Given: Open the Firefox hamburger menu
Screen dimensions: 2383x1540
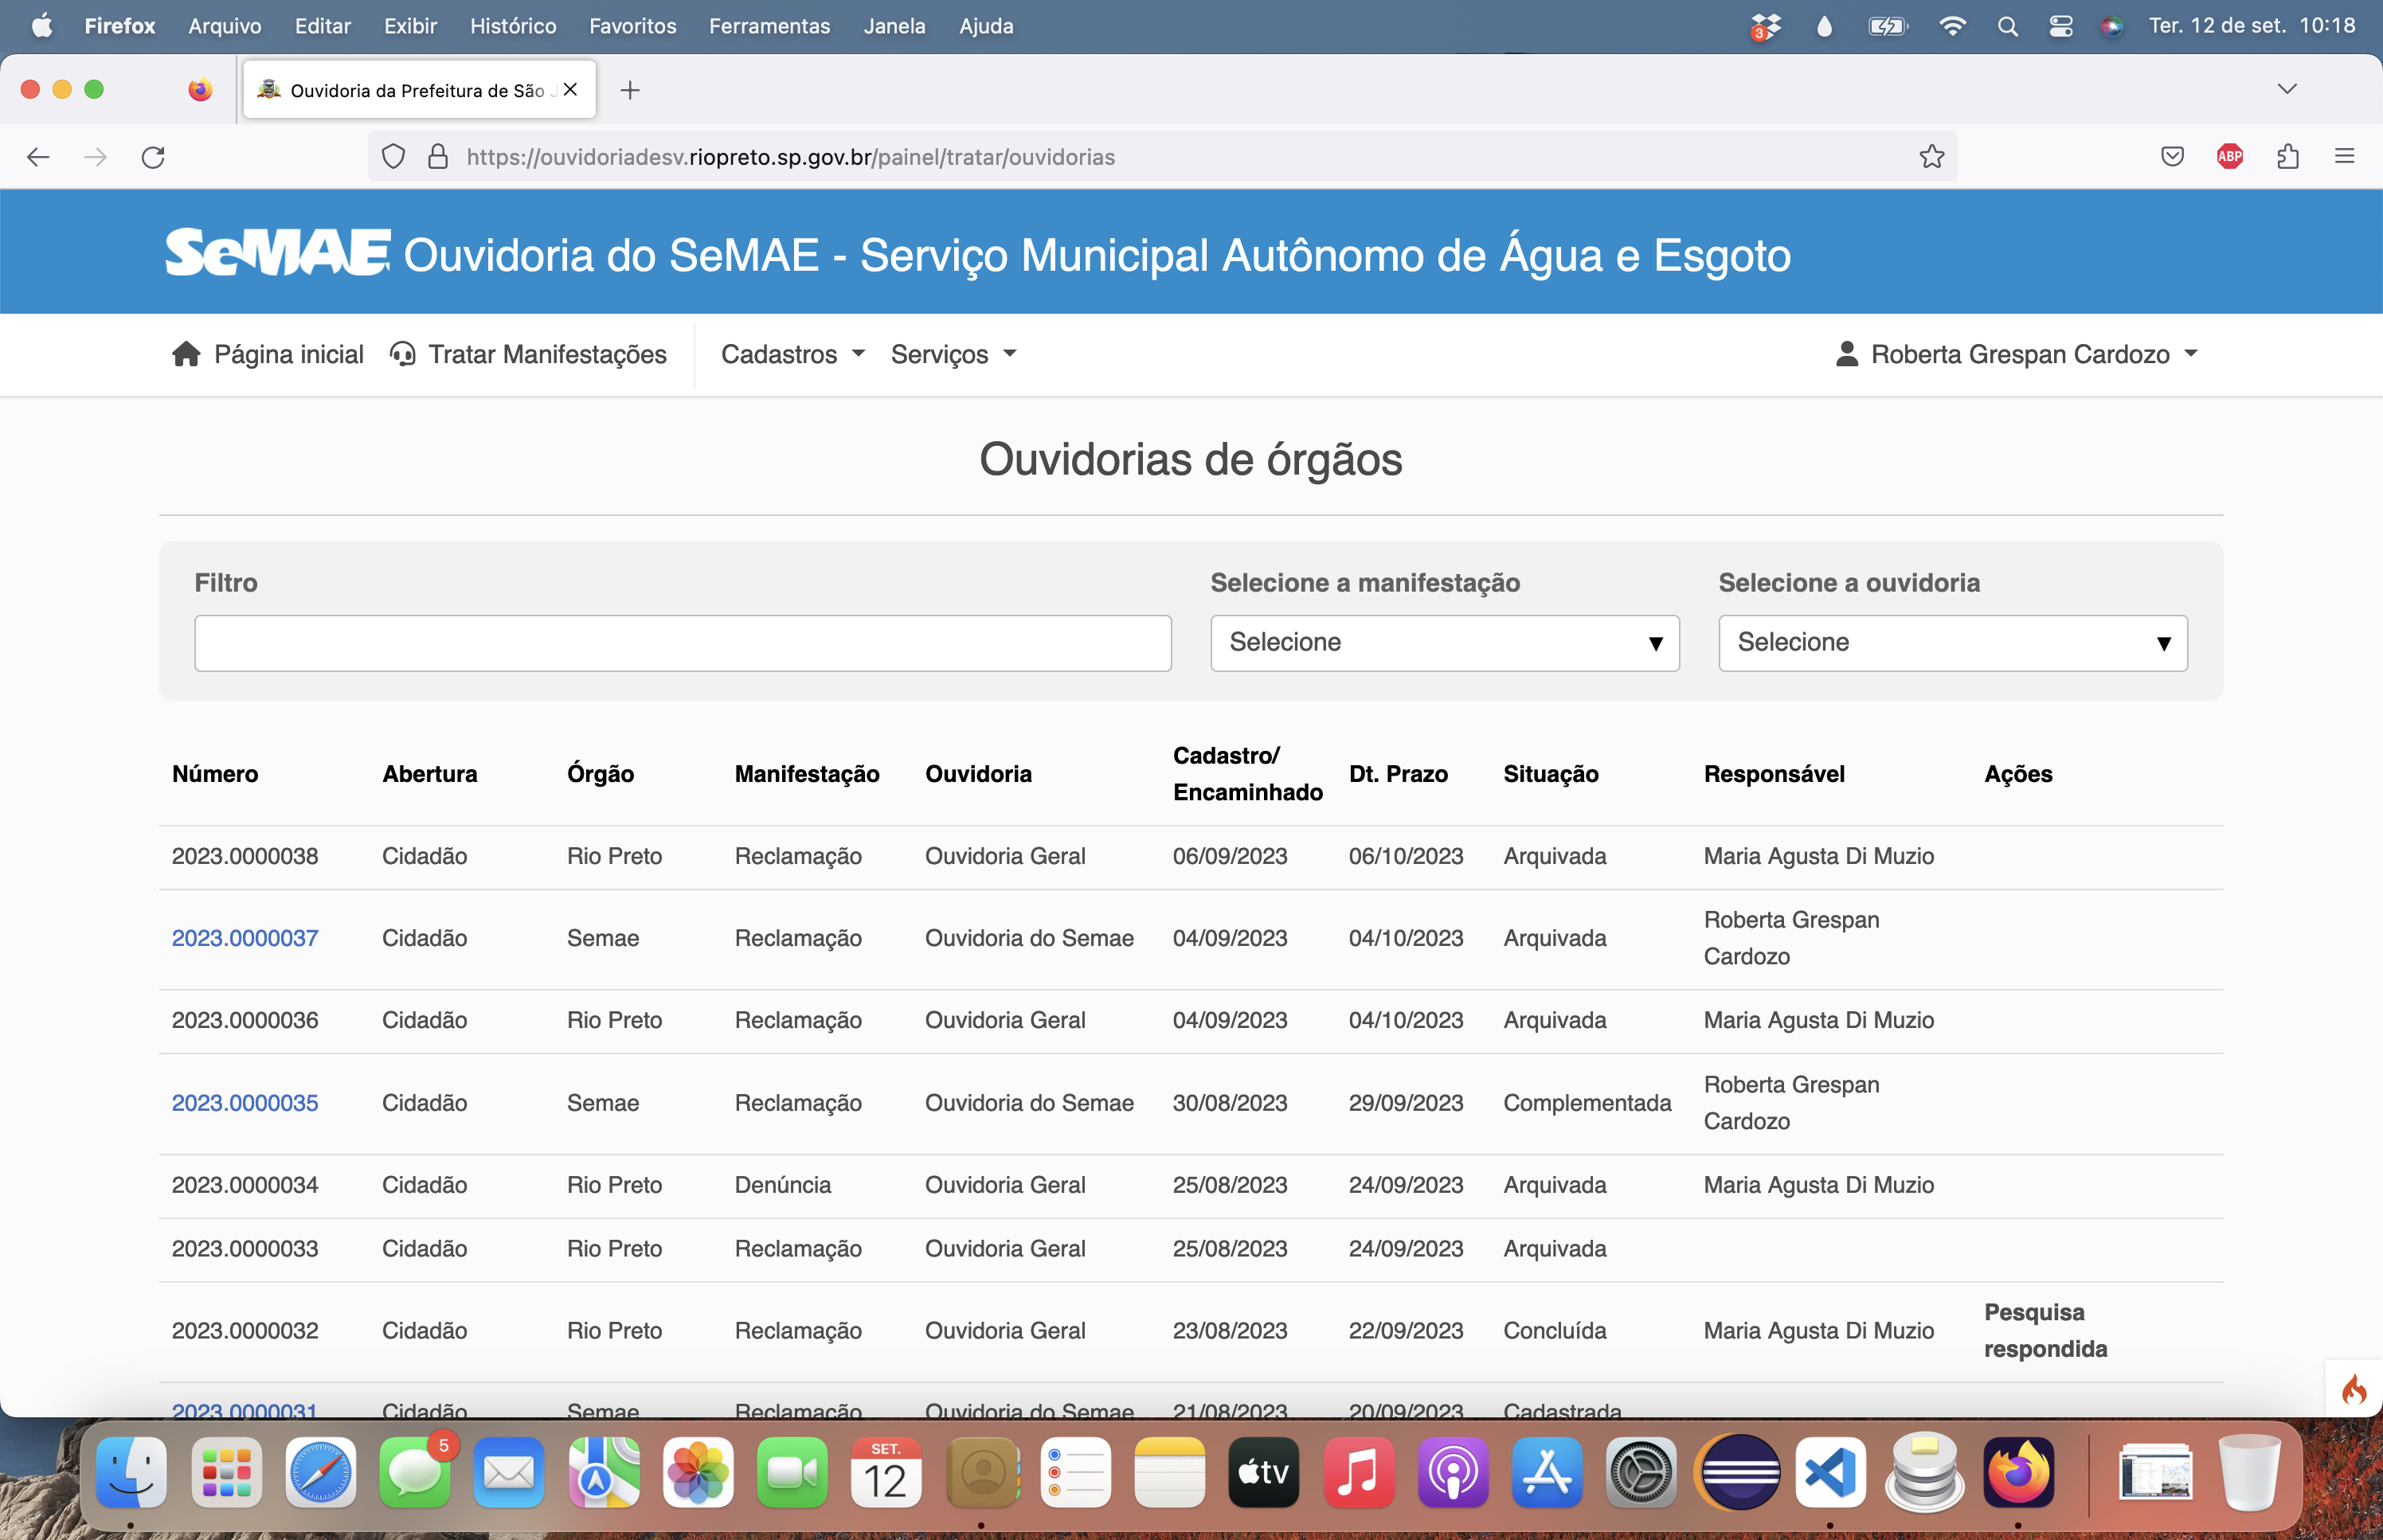Looking at the screenshot, I should click(x=2344, y=157).
